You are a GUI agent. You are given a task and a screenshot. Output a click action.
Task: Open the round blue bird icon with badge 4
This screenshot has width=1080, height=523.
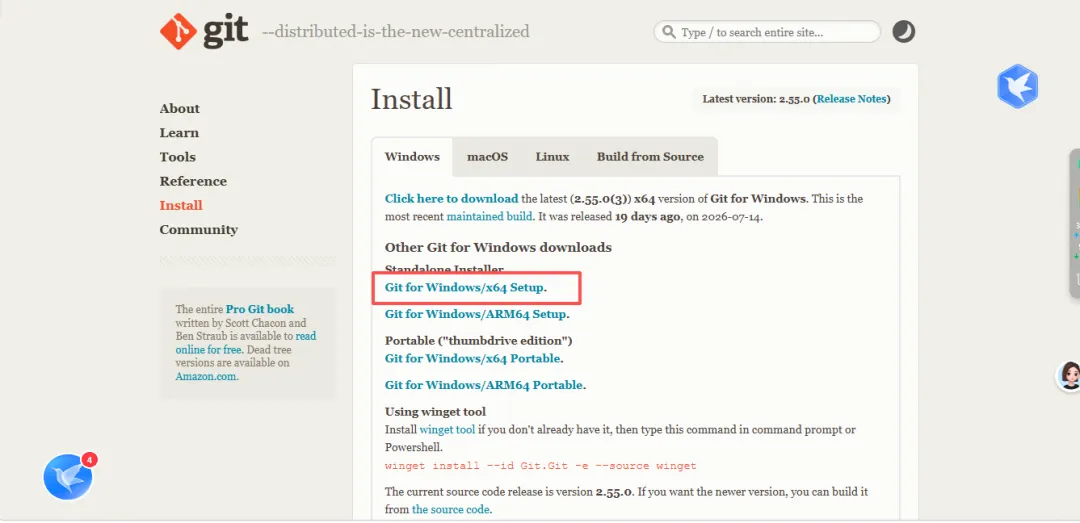(x=68, y=476)
